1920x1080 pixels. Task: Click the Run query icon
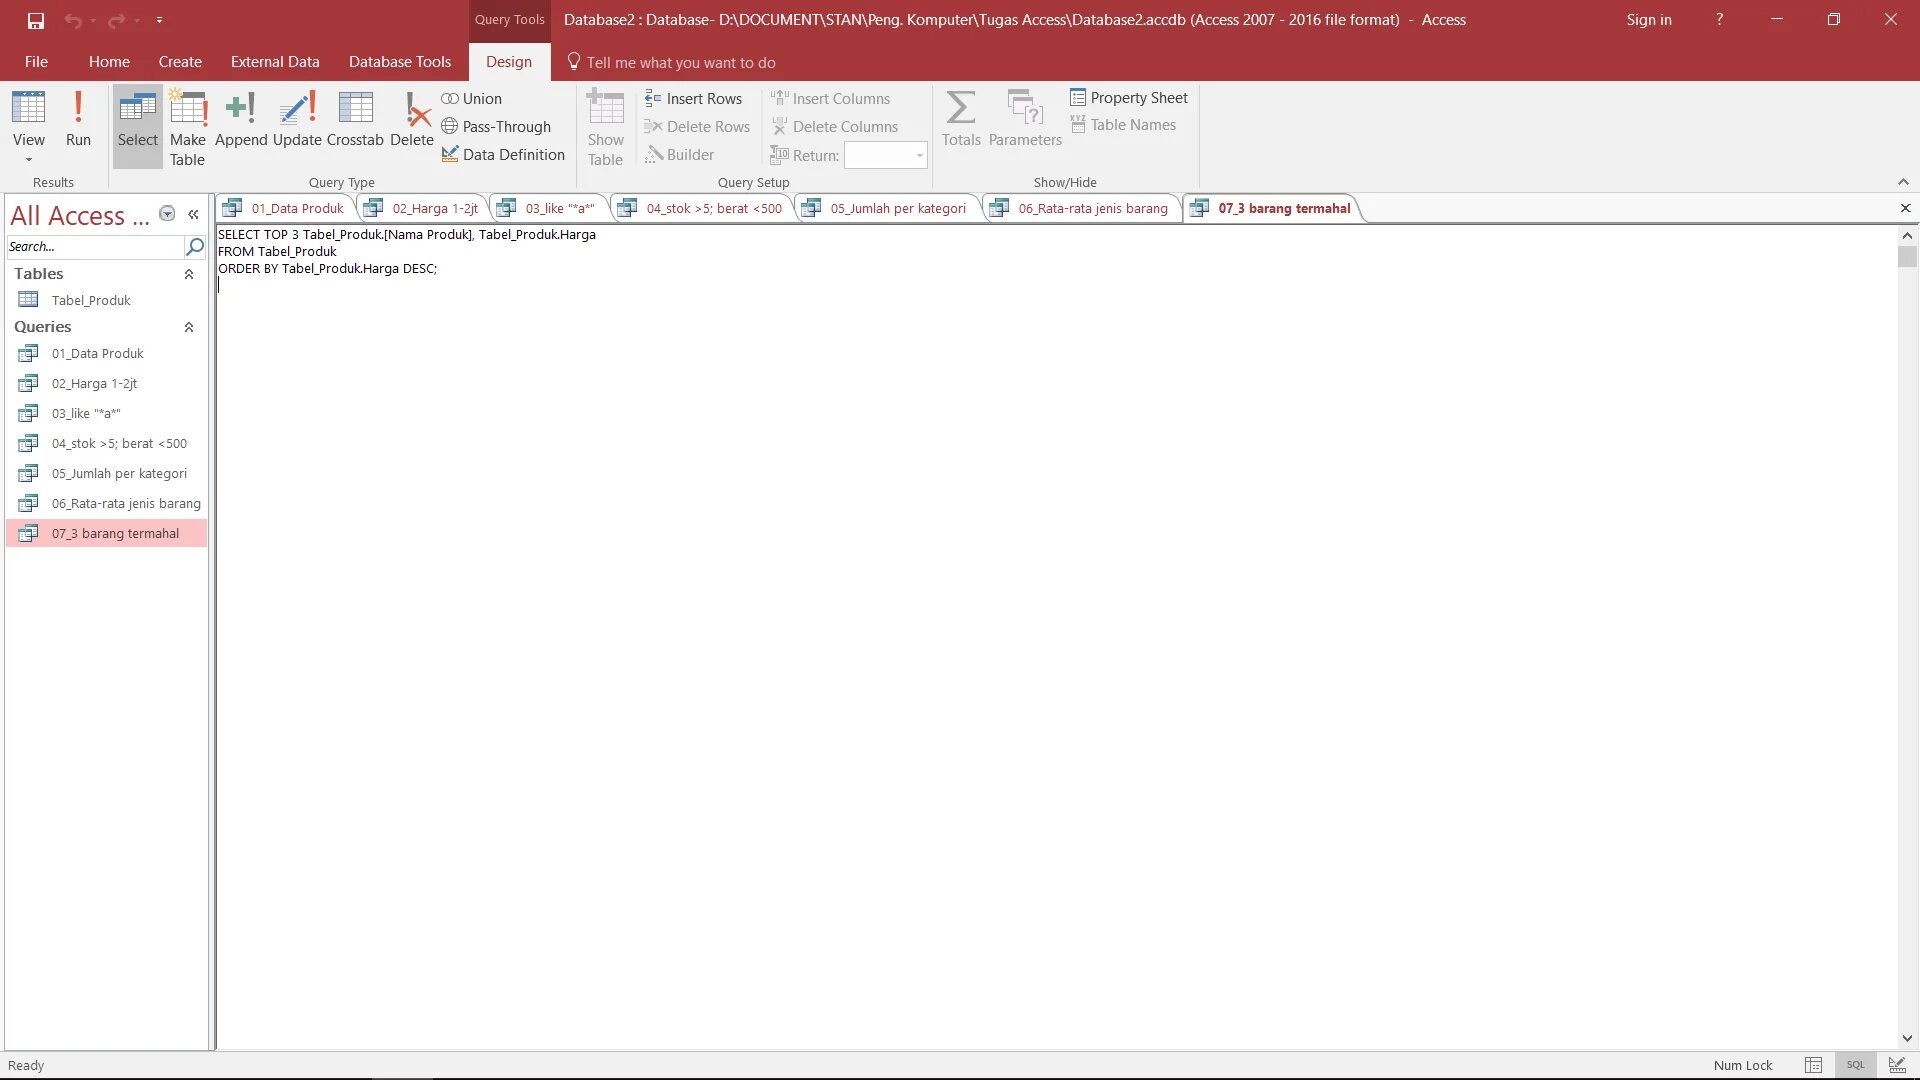(x=78, y=118)
